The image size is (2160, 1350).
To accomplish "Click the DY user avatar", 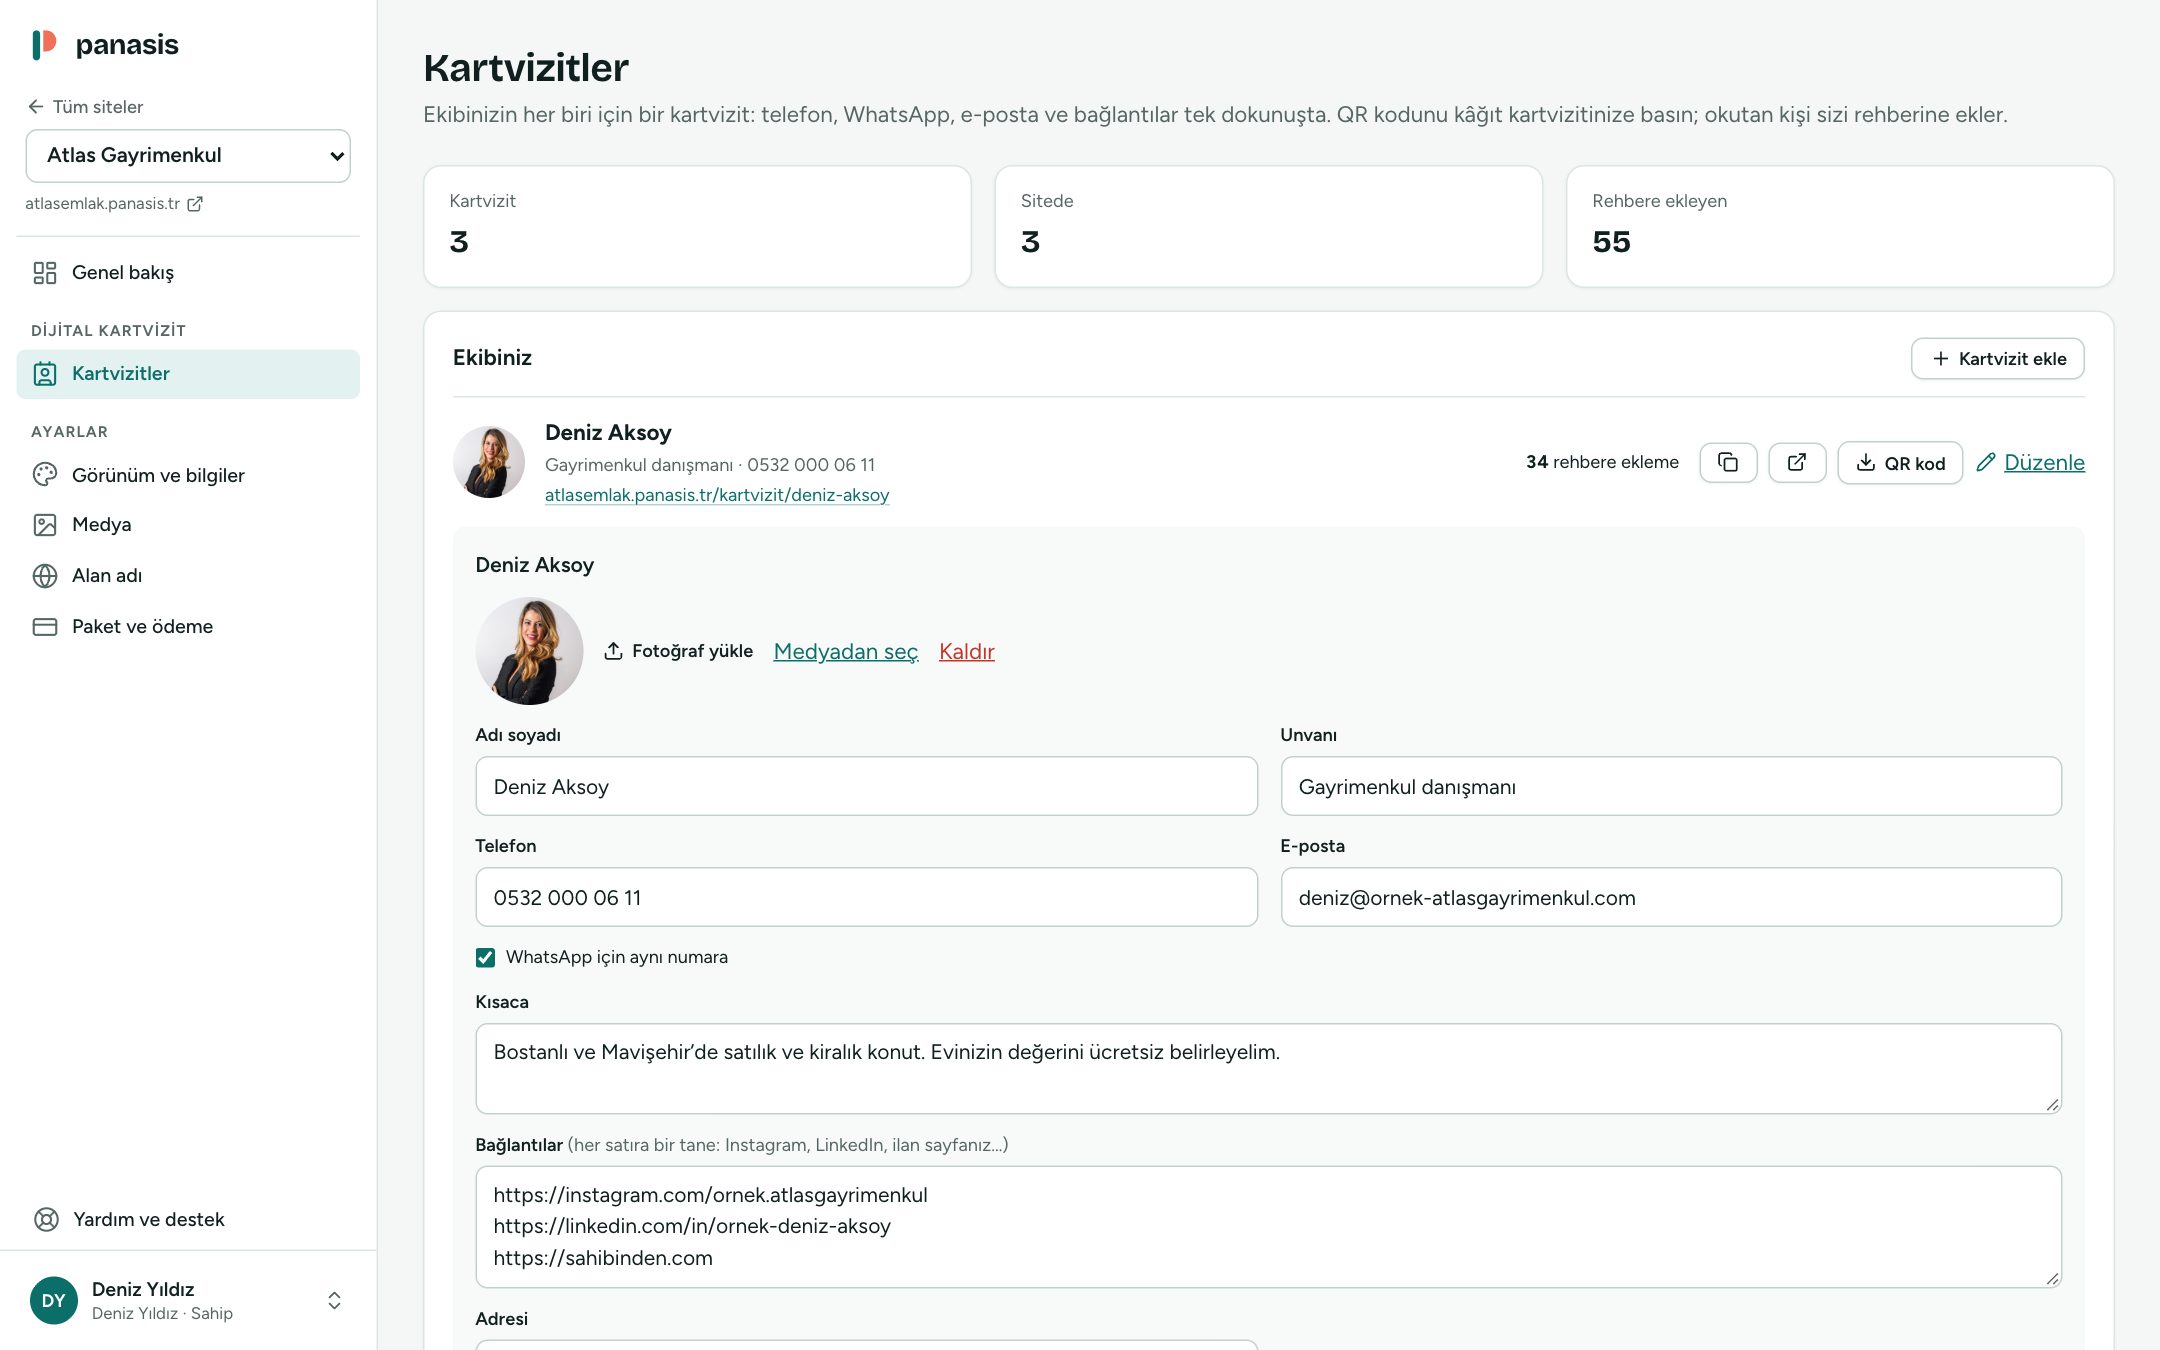I will (54, 1300).
